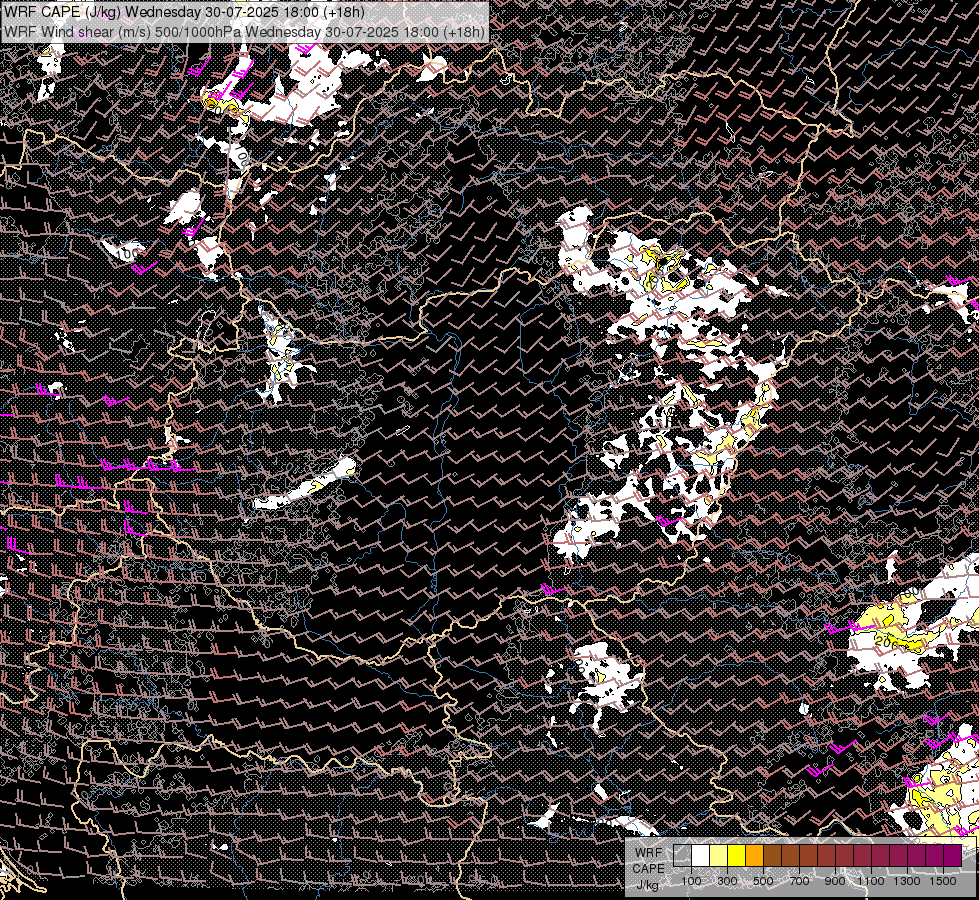Click the legend's "300" label
Screen dimensions: 979x900
(727, 881)
